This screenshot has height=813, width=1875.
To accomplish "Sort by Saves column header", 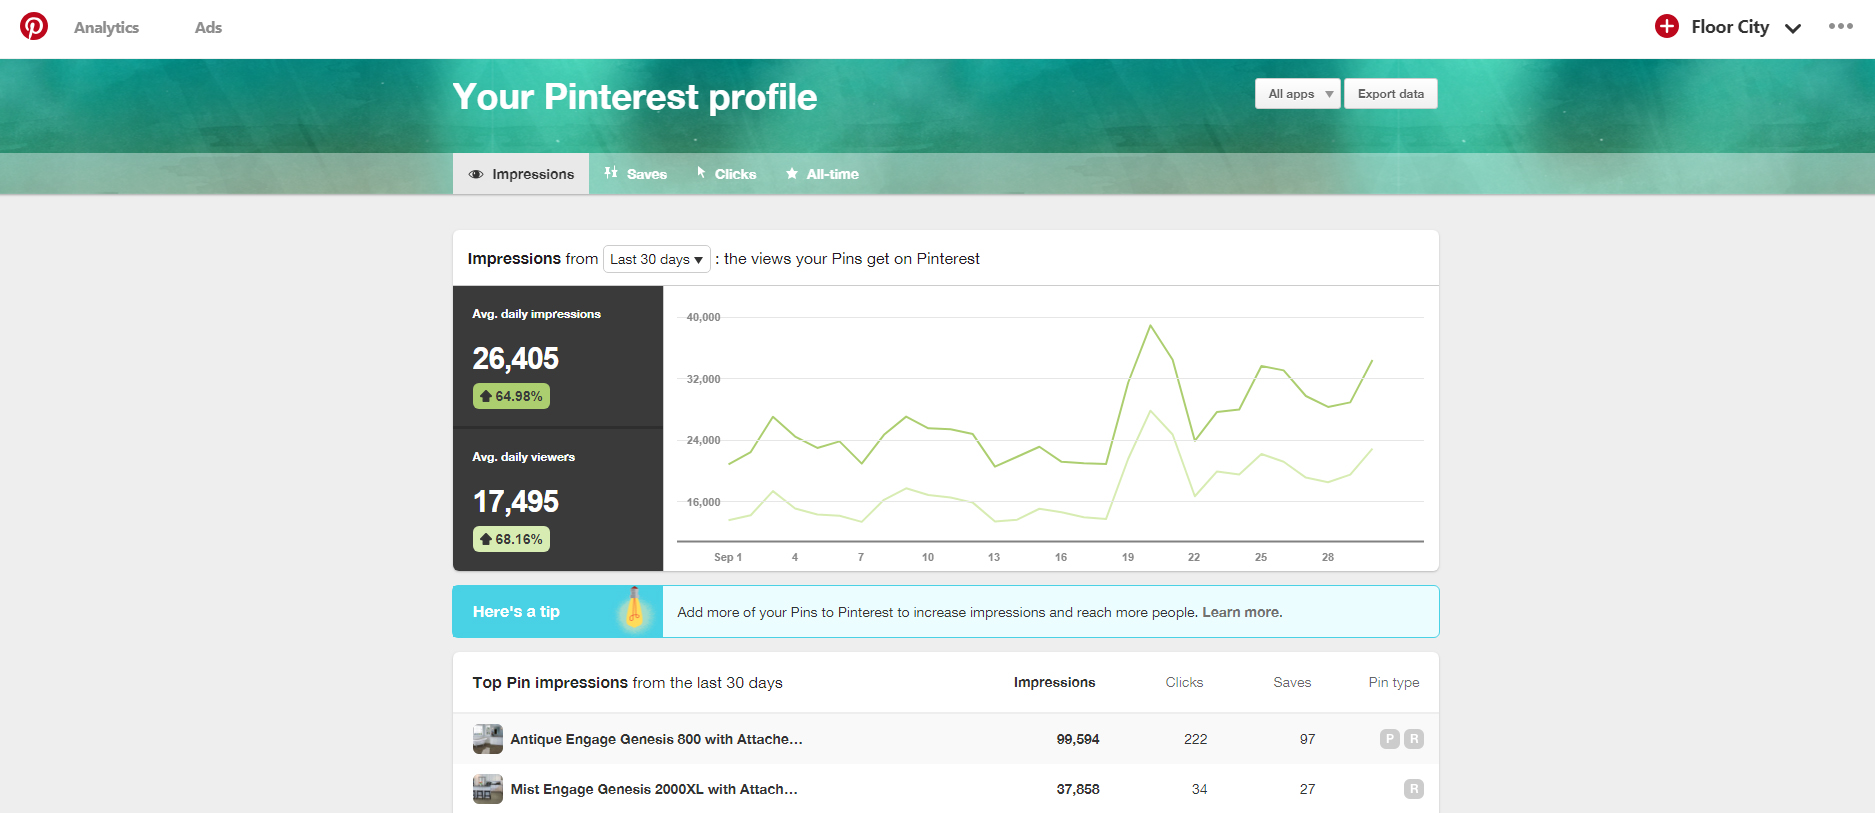I will (1292, 682).
